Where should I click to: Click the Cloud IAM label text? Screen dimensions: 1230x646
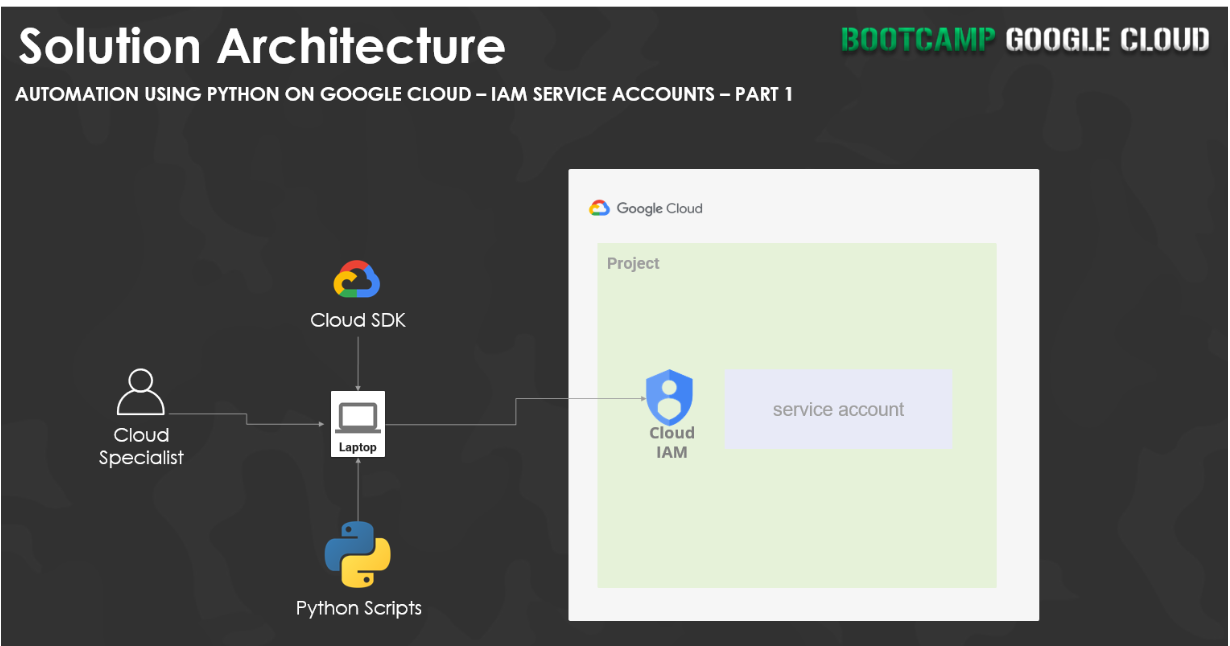(671, 442)
